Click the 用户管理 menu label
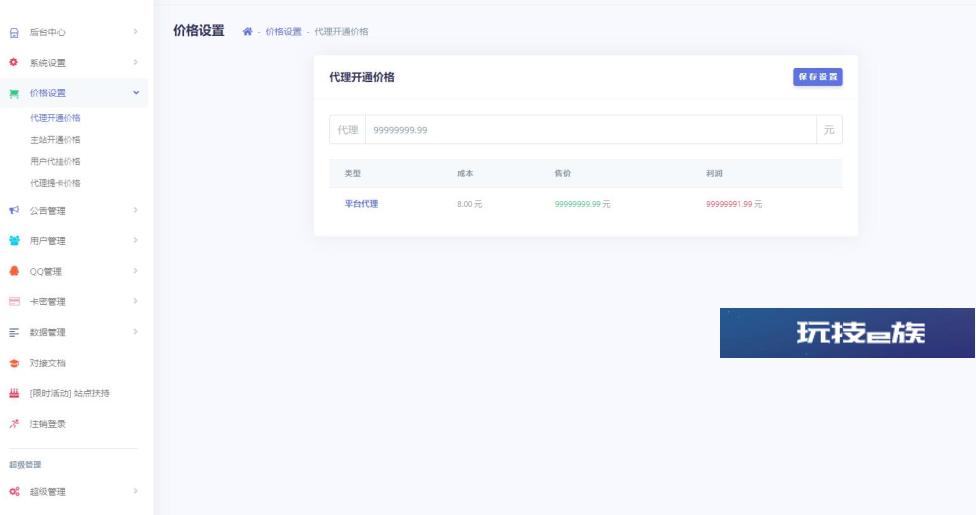Image resolution: width=976 pixels, height=515 pixels. (47, 241)
